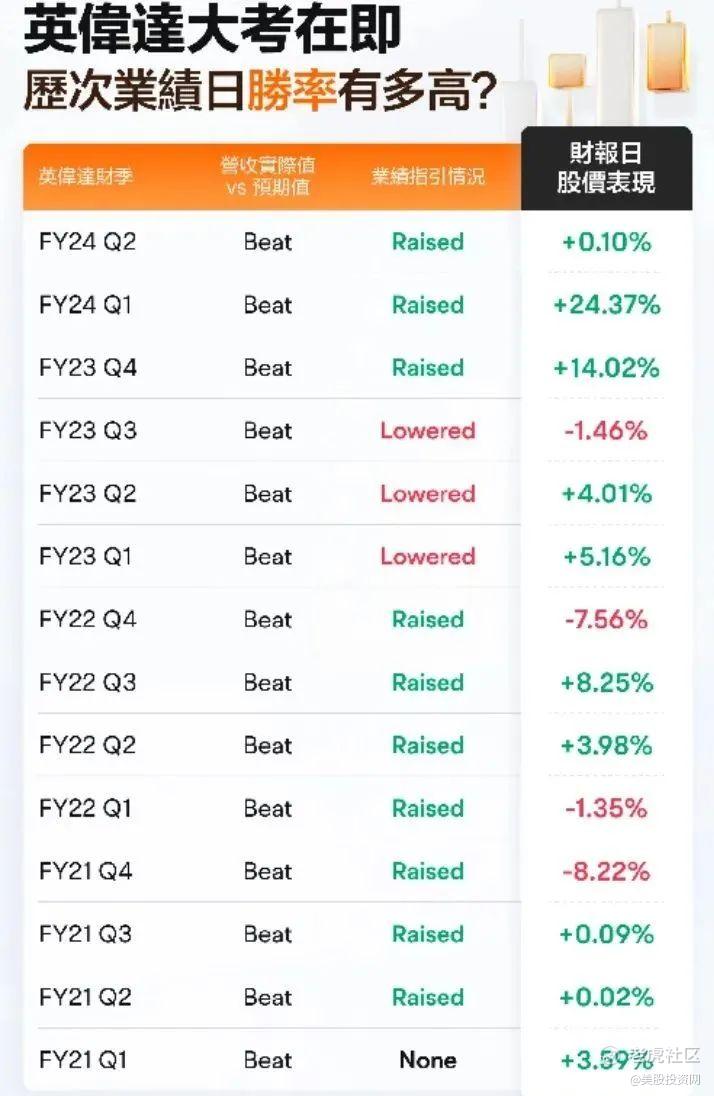Click None in the FY21 Q1 row
The height and width of the screenshot is (1096, 714).
(x=427, y=1060)
